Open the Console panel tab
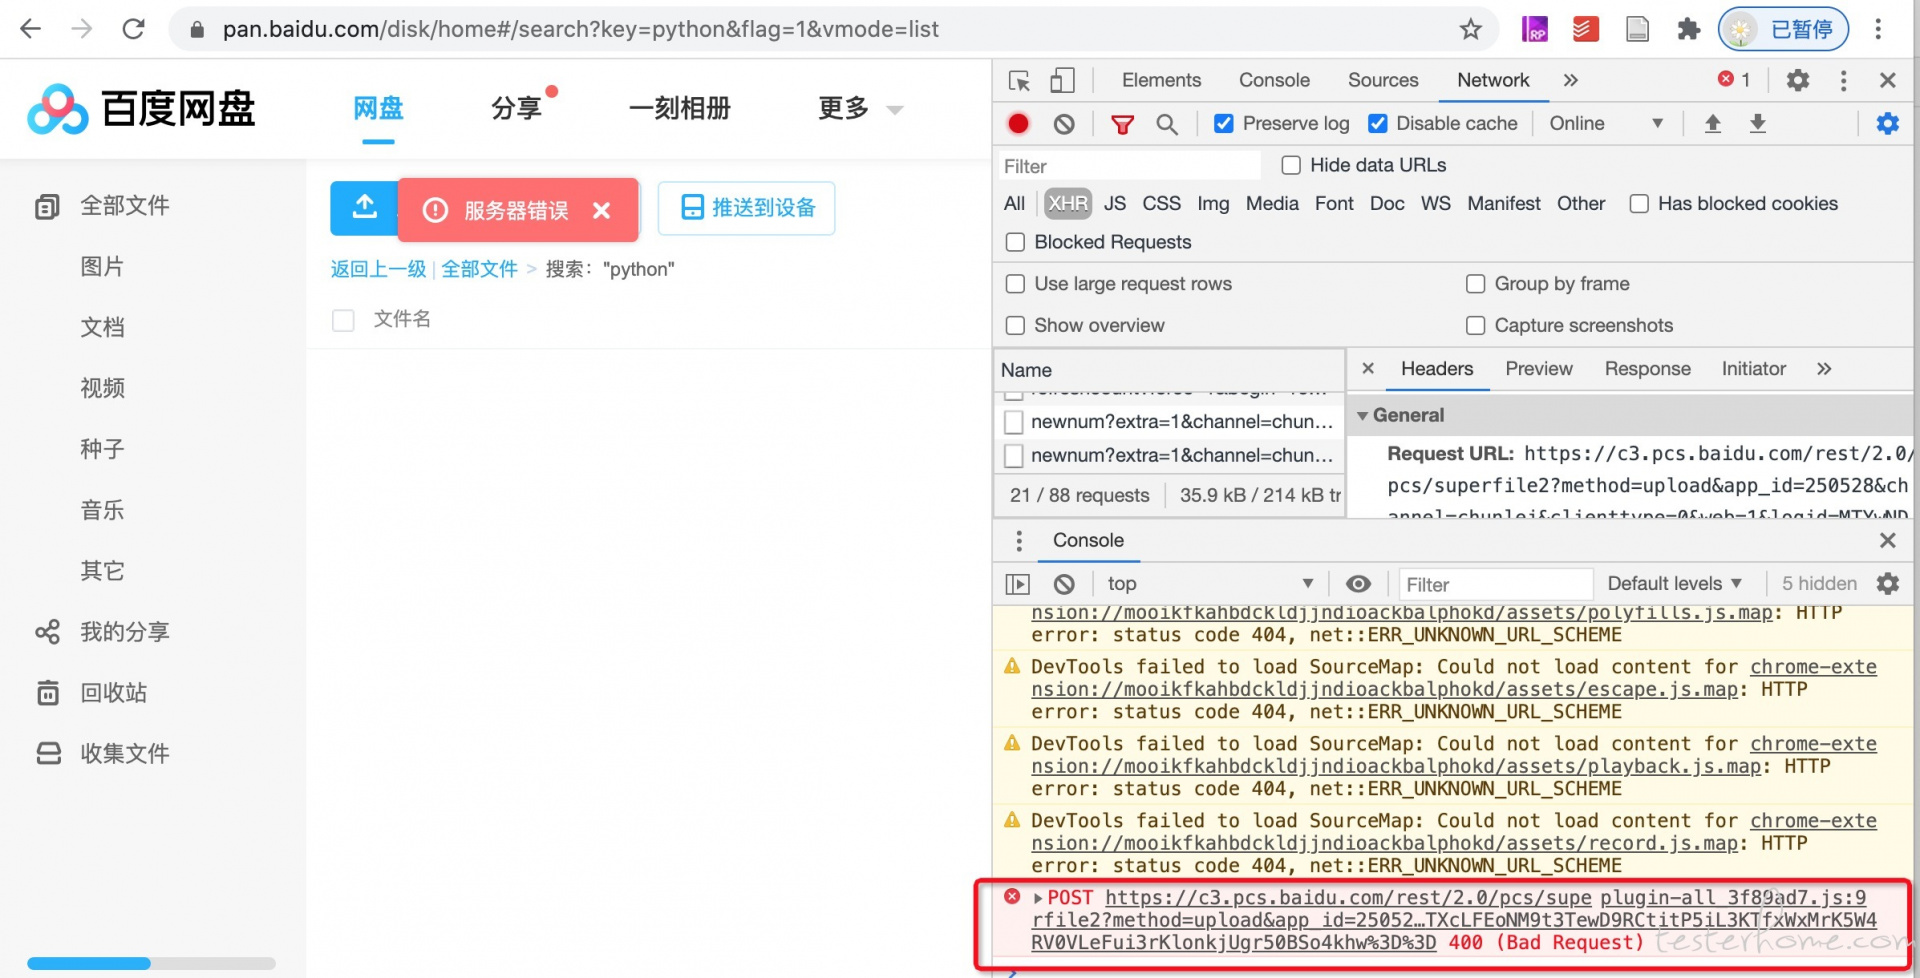This screenshot has width=1920, height=978. pos(1274,80)
